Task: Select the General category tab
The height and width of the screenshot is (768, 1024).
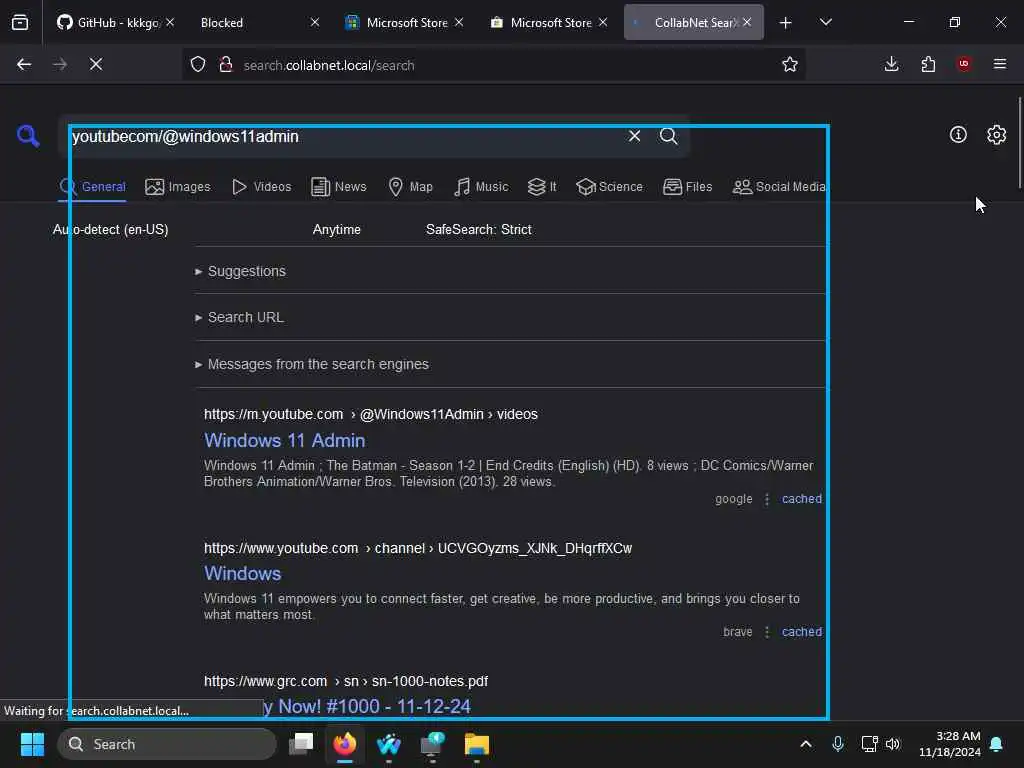Action: click(x=92, y=187)
